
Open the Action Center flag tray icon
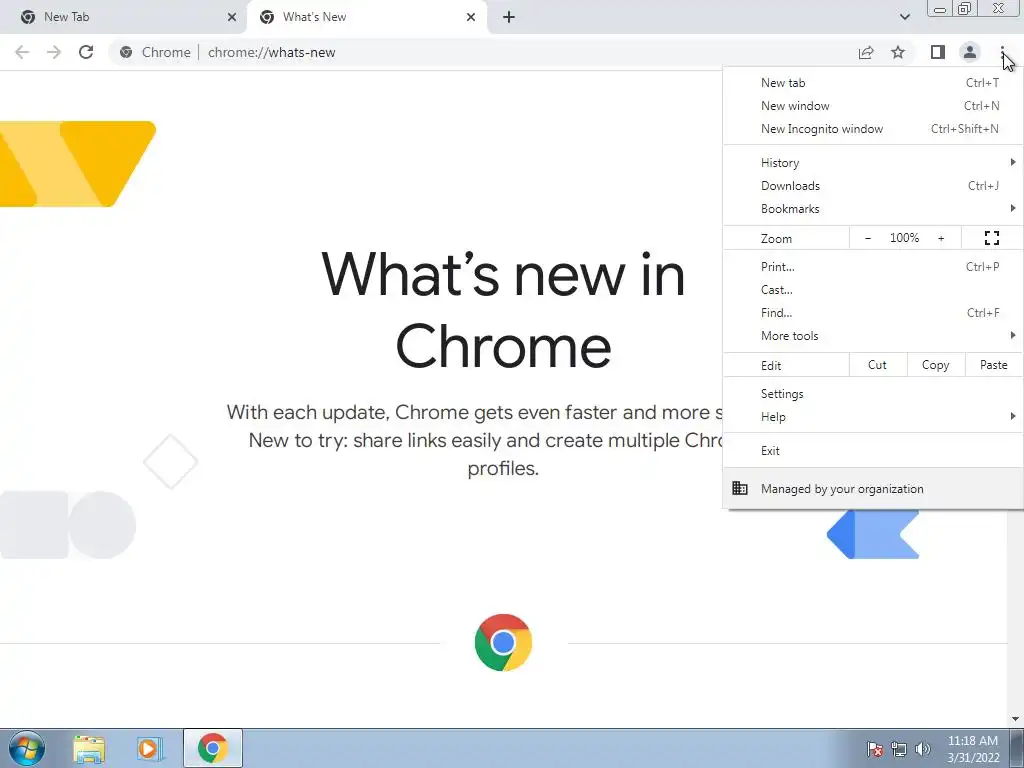(874, 749)
